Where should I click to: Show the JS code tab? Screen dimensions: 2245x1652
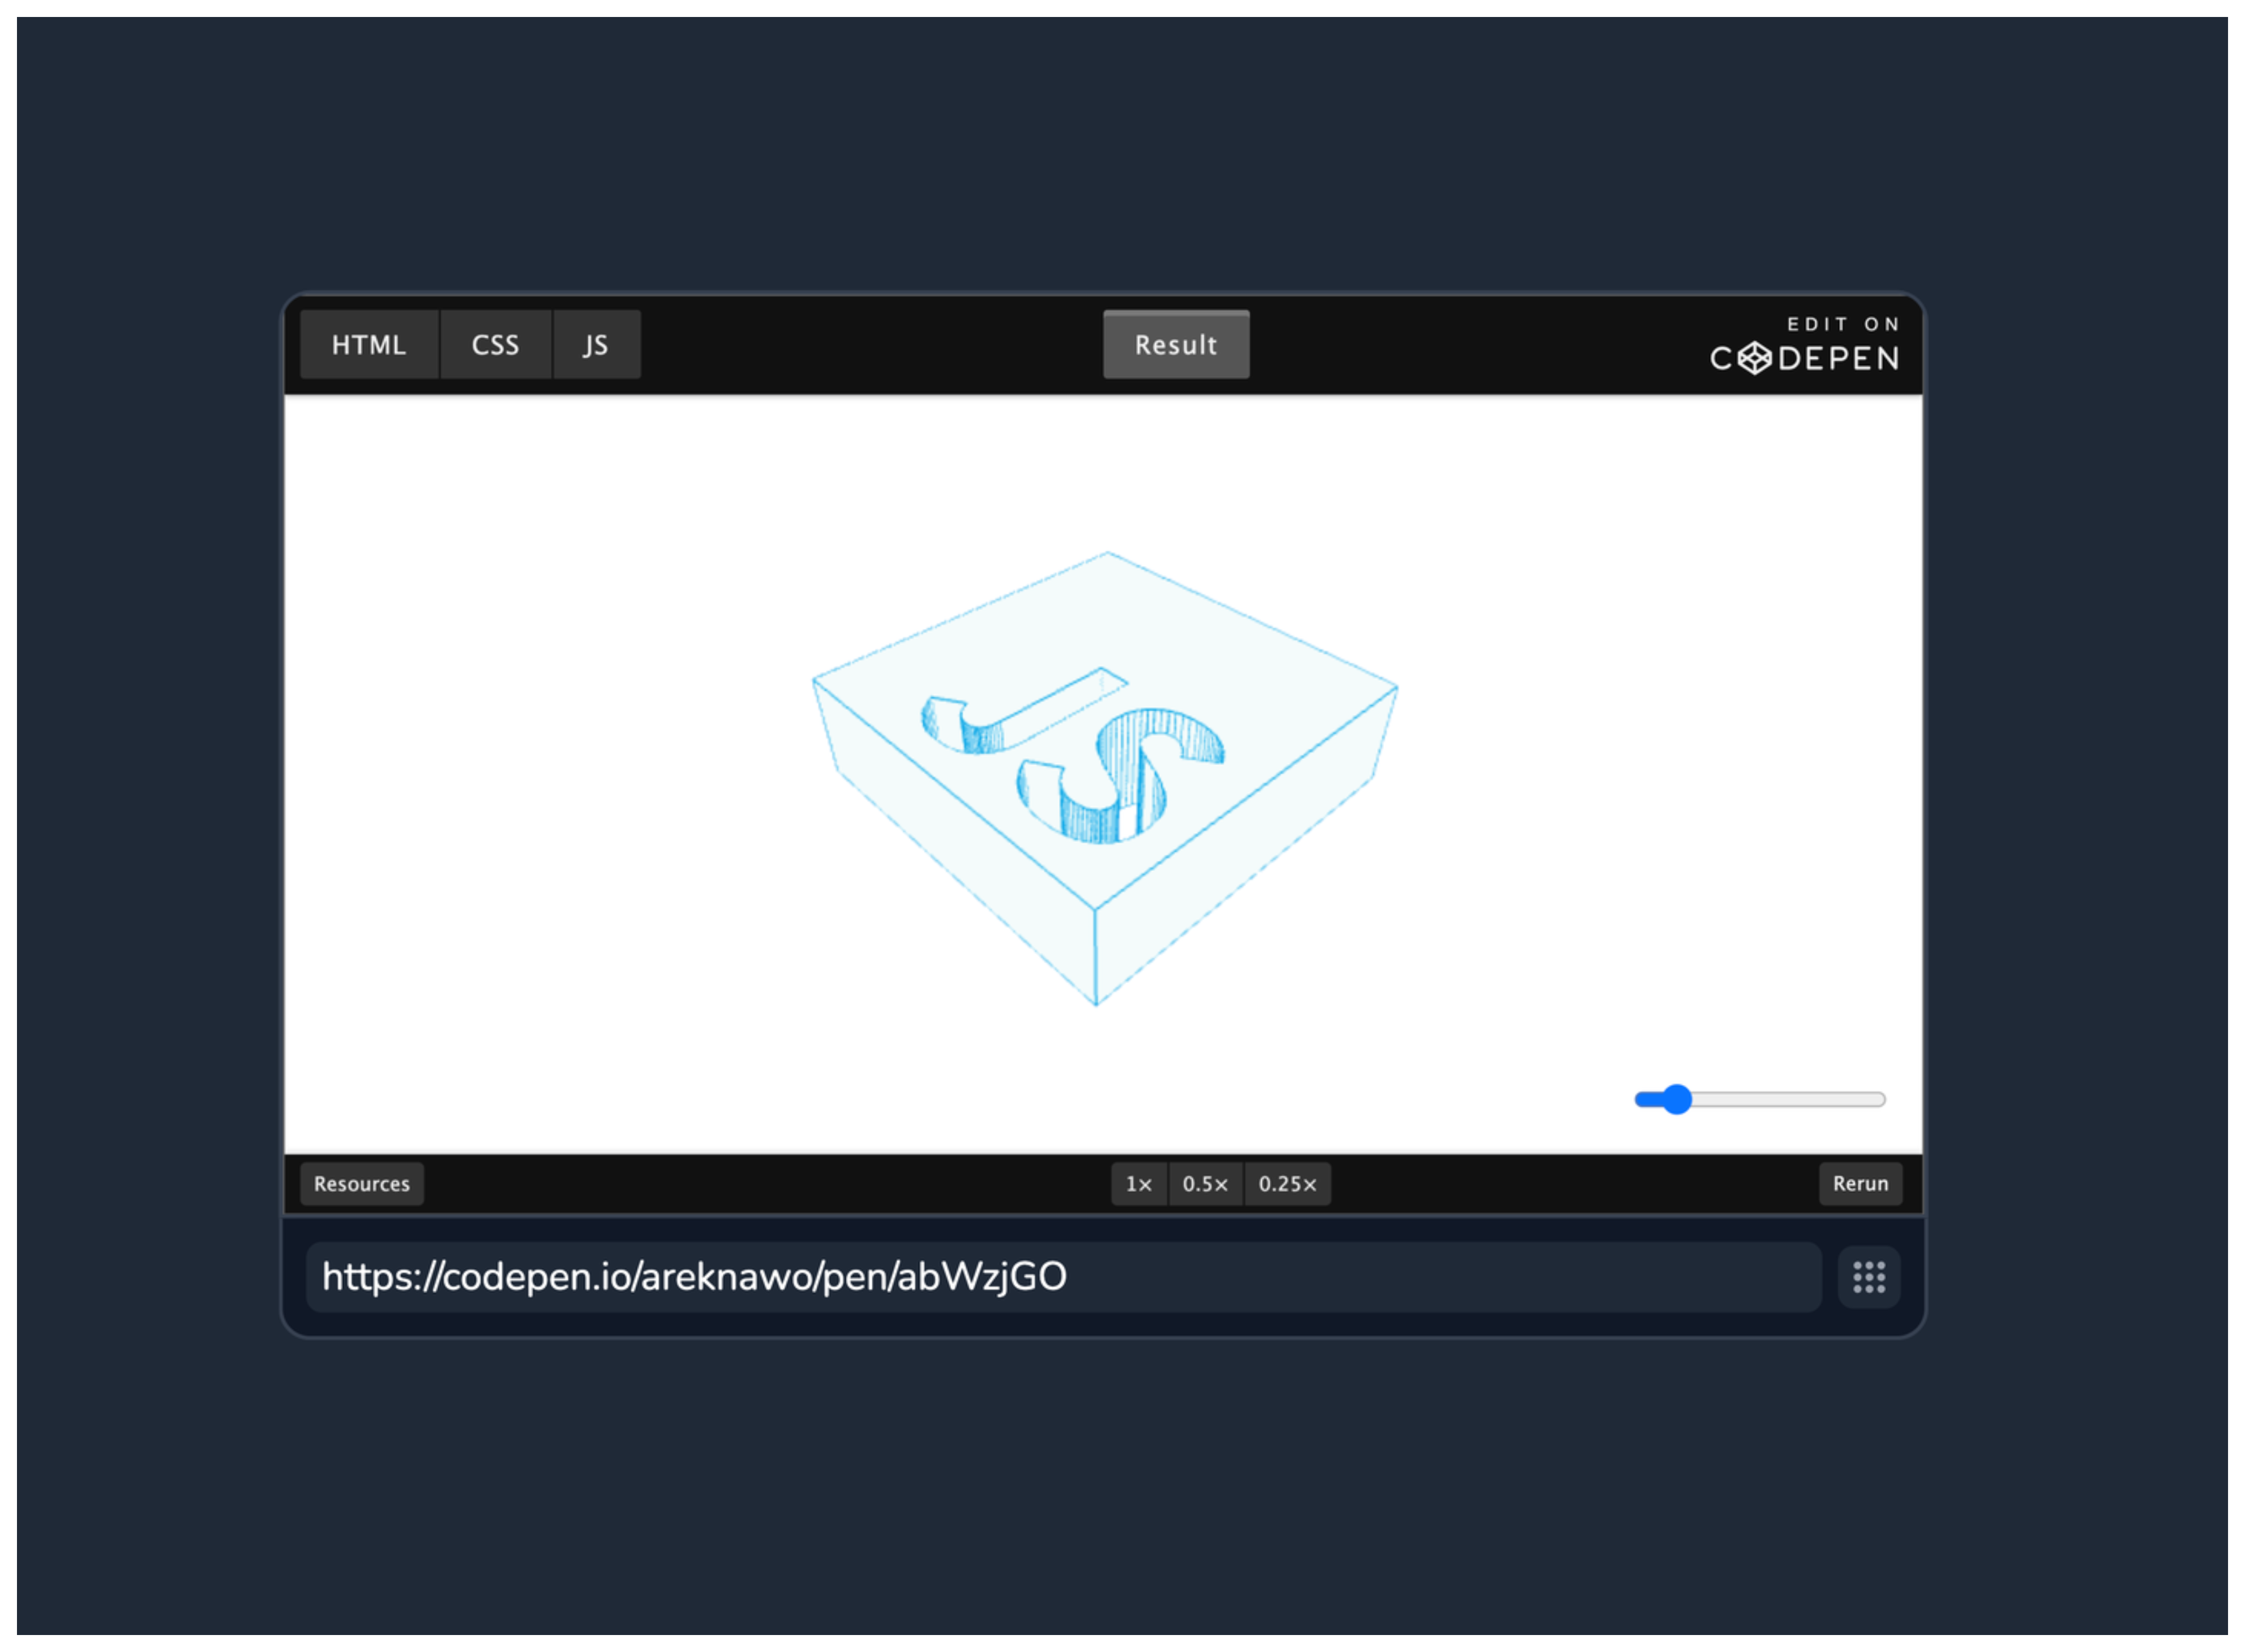[596, 345]
